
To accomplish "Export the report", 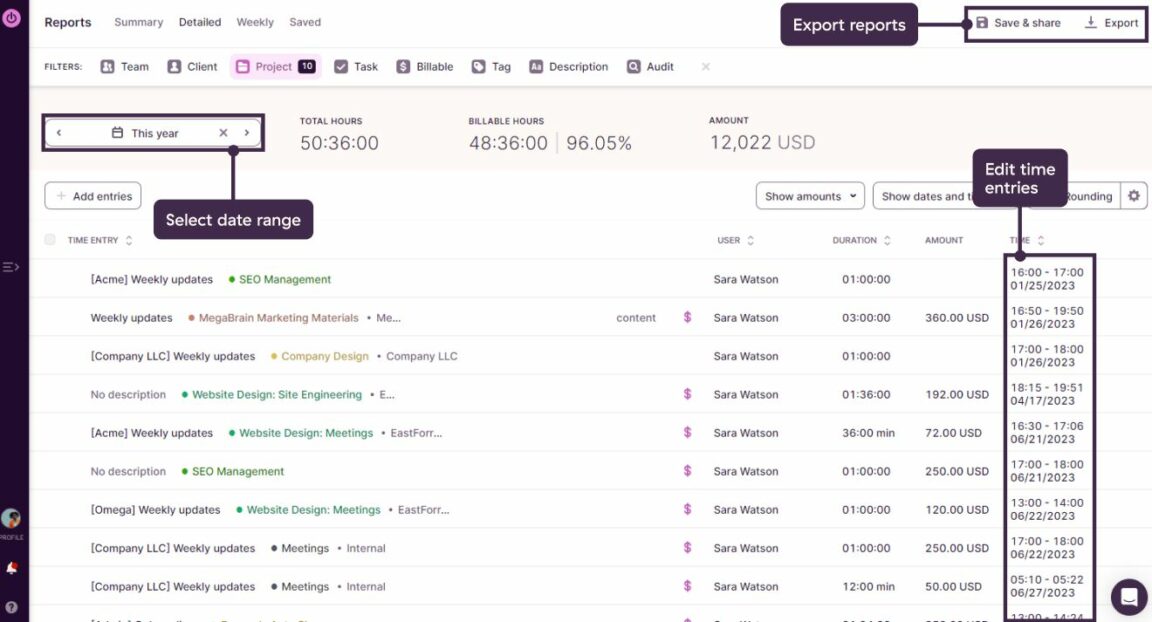I will (x=1113, y=22).
